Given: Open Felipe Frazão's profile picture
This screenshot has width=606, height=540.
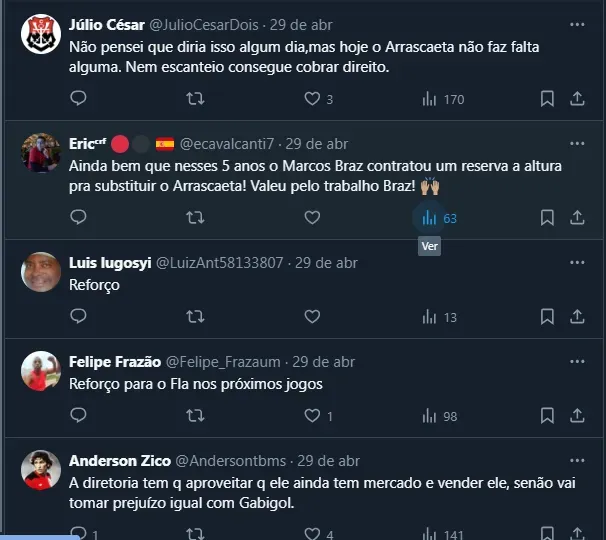Looking at the screenshot, I should point(41,371).
